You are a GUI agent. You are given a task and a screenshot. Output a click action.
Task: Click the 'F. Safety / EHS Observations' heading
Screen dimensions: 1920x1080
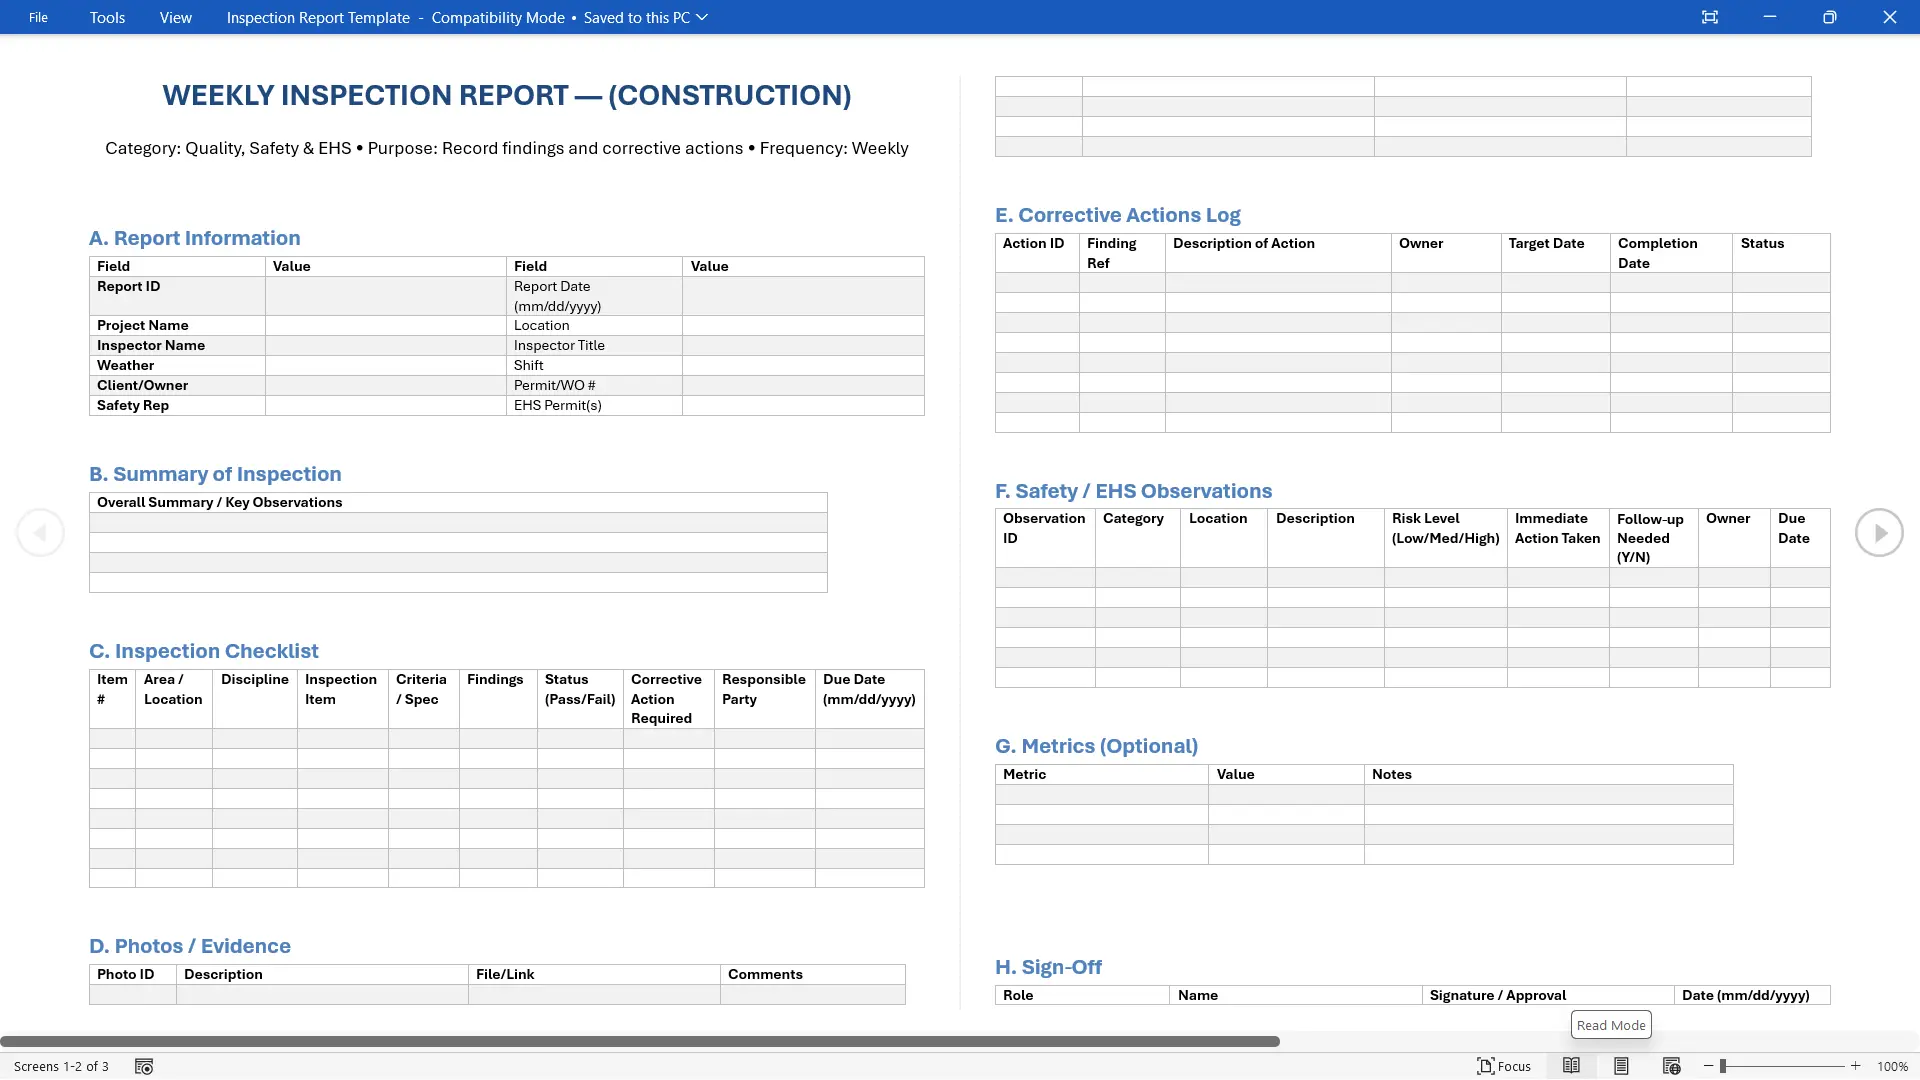click(x=1133, y=491)
